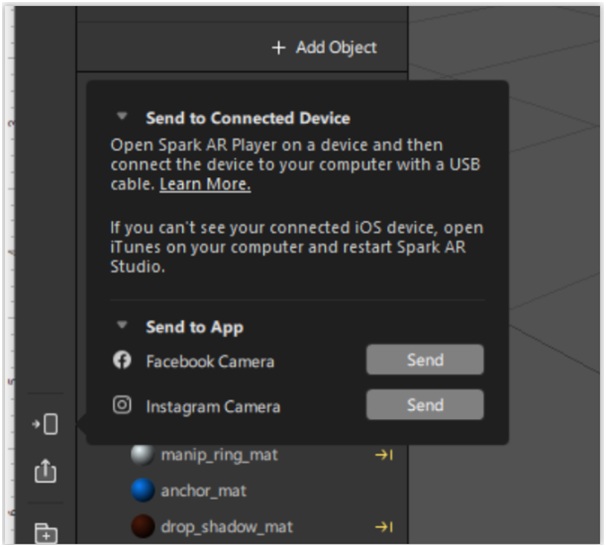The width and height of the screenshot is (606, 547).
Task: Collapse the Send to App section
Action: click(x=122, y=324)
